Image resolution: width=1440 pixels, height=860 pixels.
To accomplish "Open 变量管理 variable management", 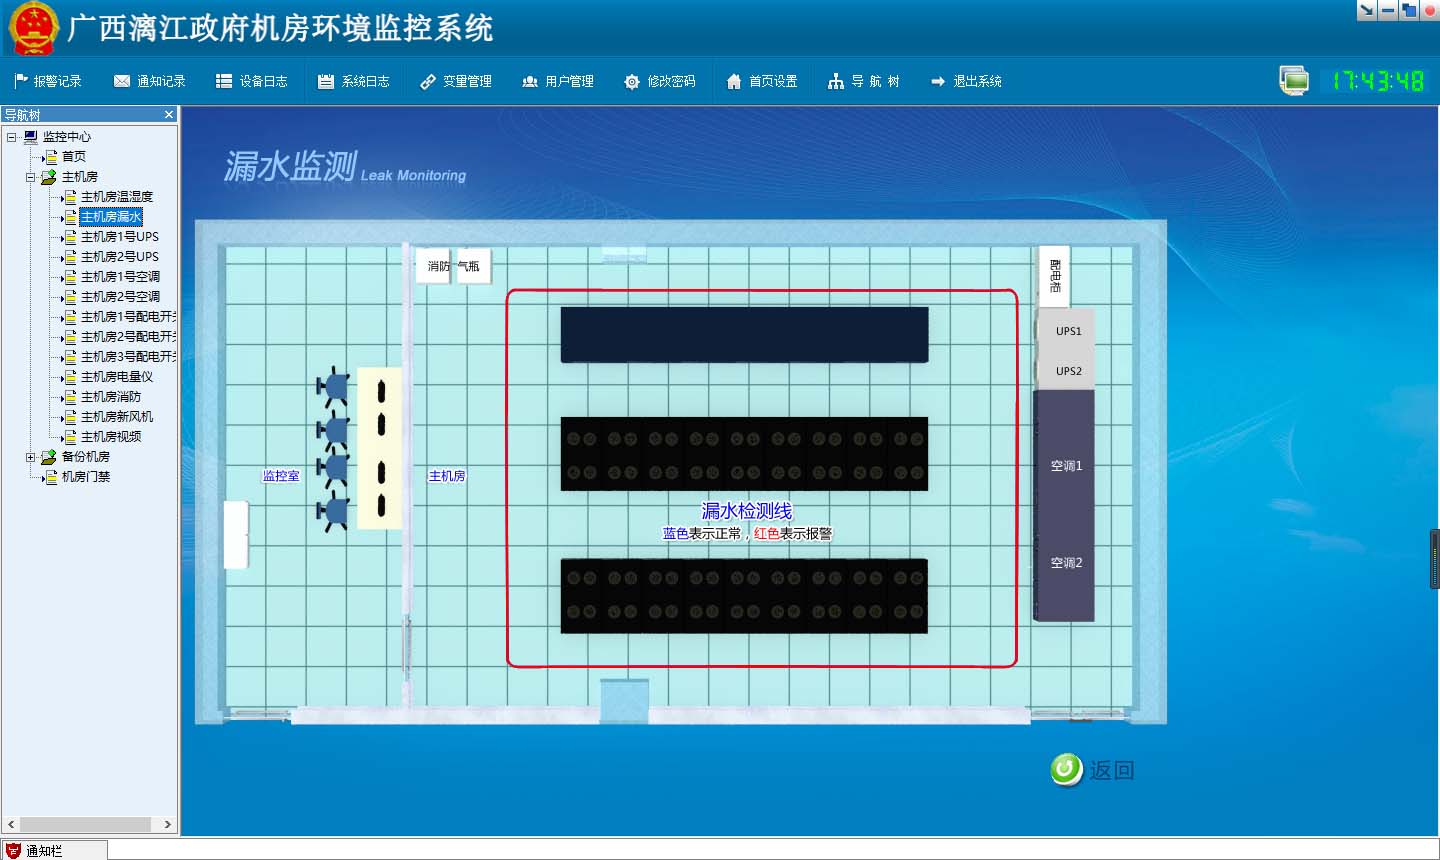I will 456,81.
